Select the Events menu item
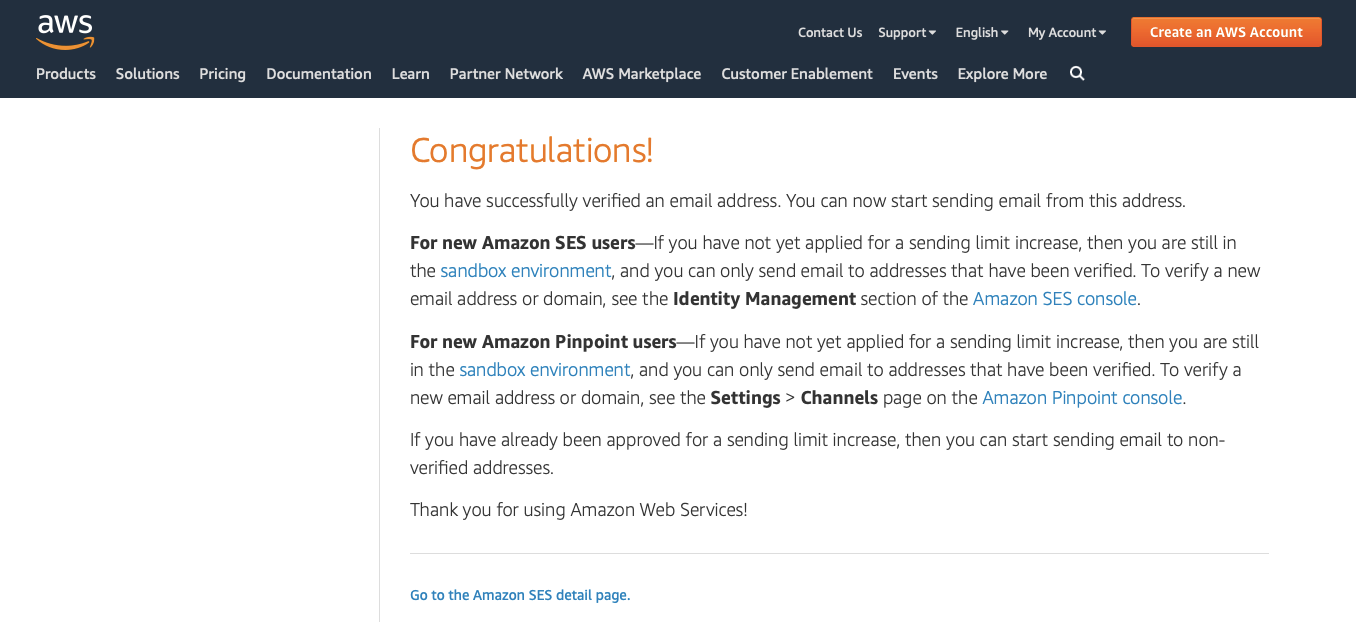The height and width of the screenshot is (622, 1356). click(x=915, y=73)
